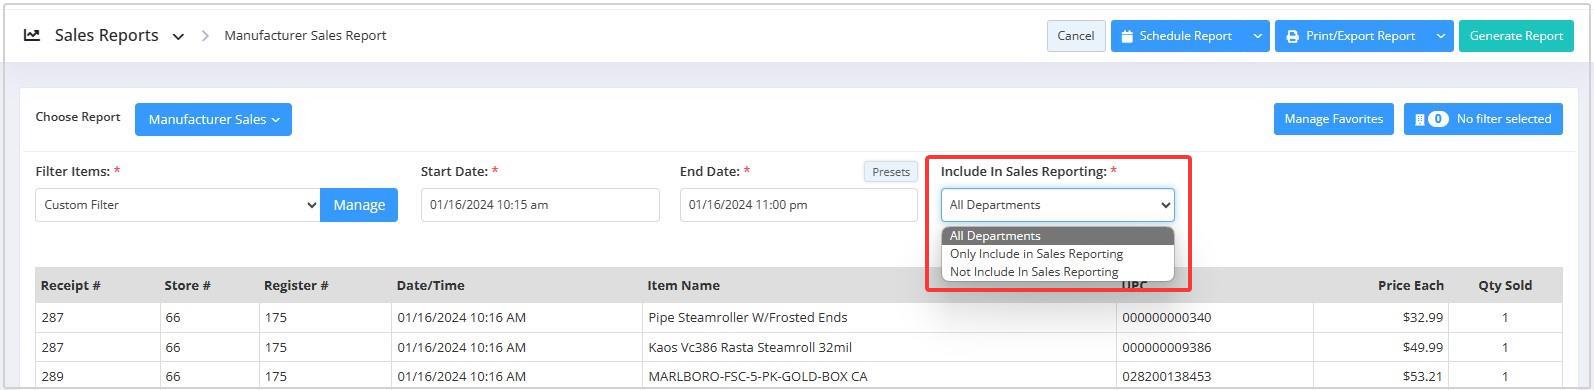Screen dimensions: 1594x390
Task: Click the Start Date input field
Action: click(540, 205)
